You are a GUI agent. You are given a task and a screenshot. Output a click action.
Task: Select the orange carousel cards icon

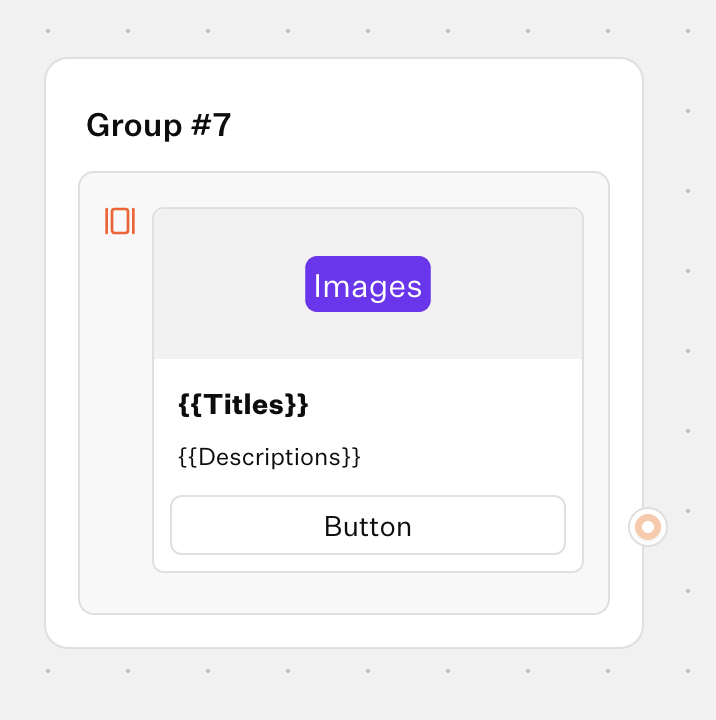coord(120,221)
